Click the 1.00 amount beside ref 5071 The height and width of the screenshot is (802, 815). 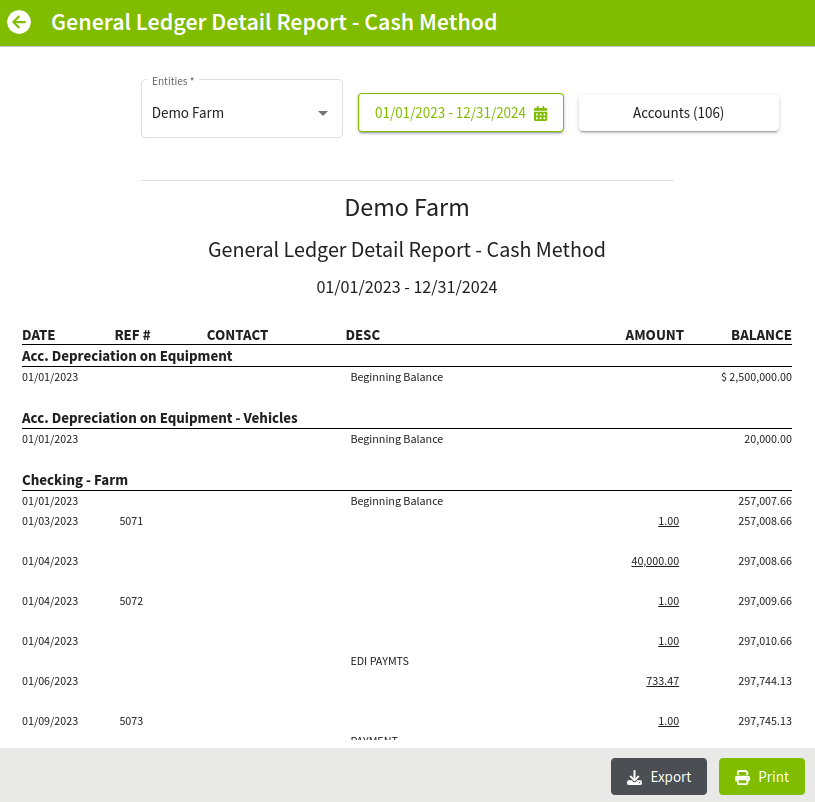pos(668,521)
